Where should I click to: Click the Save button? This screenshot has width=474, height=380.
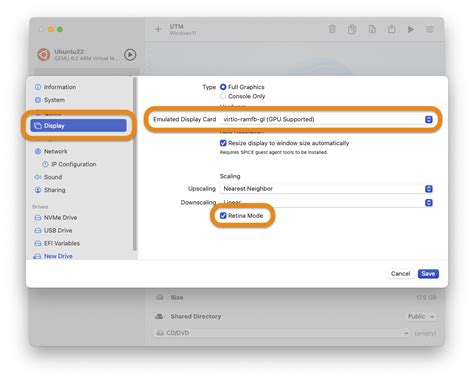tap(428, 274)
